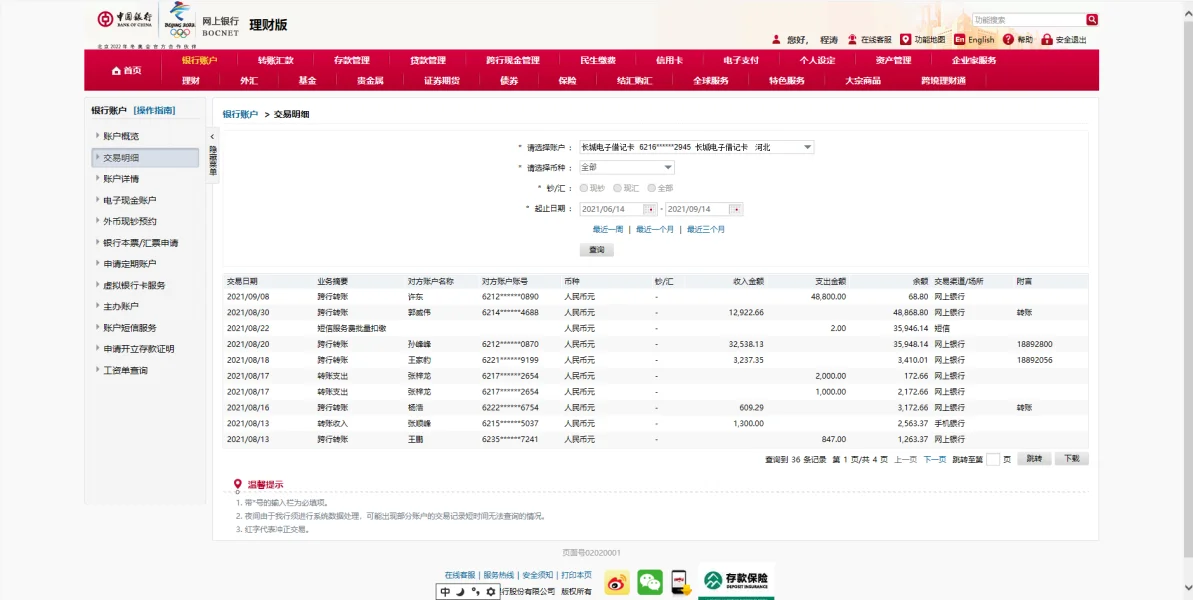This screenshot has width=1193, height=600.
Task: Click the end date calendar icon
Action: click(736, 209)
